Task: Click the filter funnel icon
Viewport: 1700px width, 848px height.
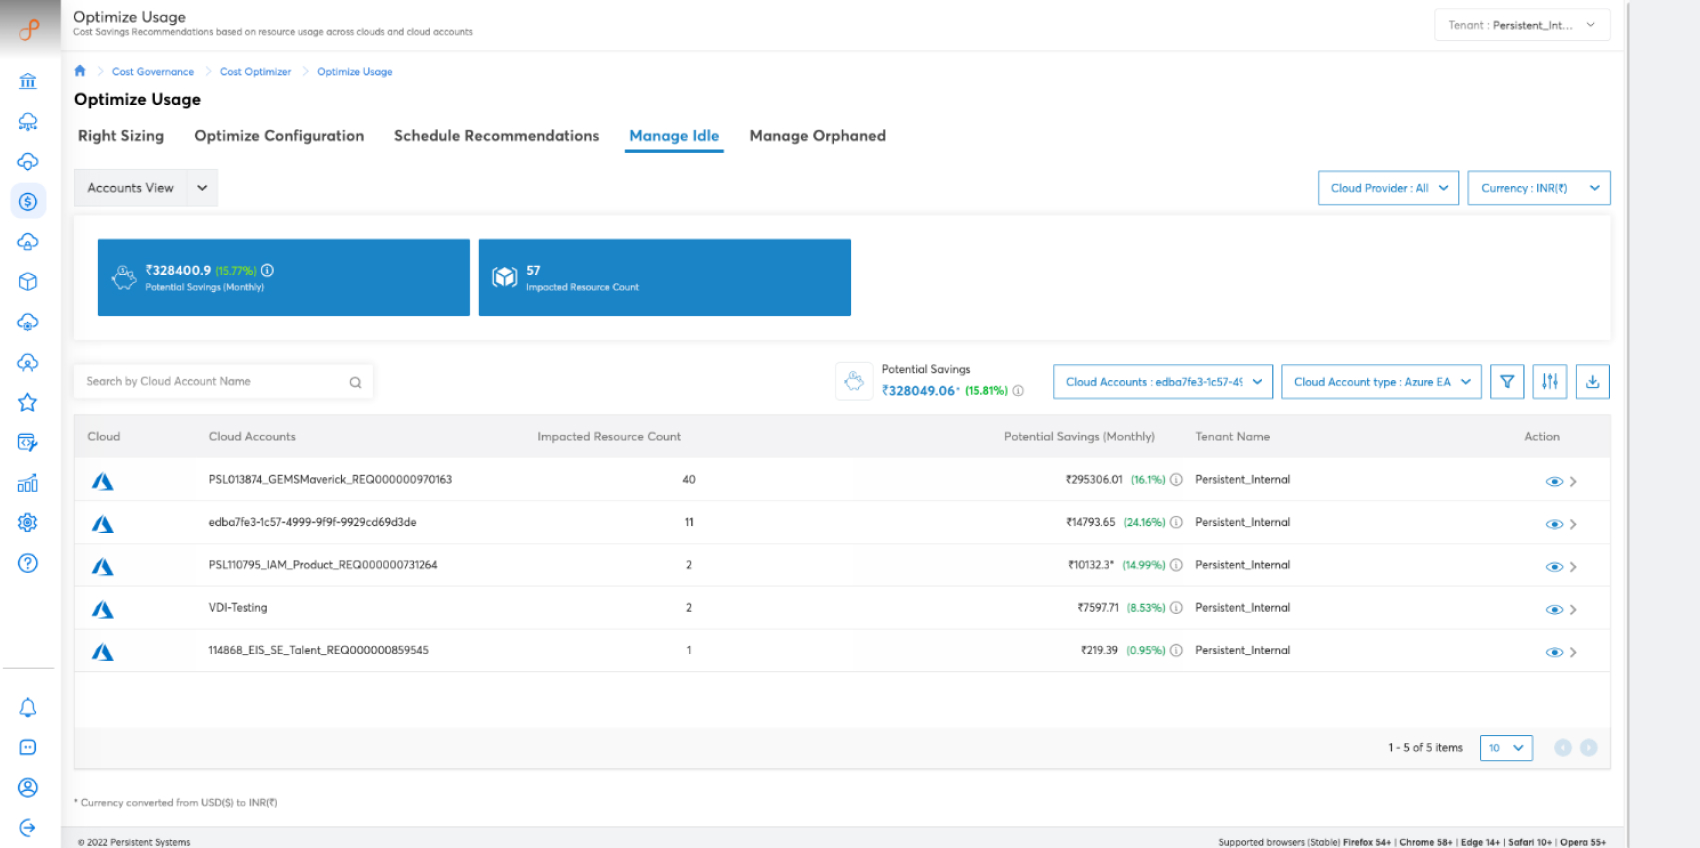Action: [x=1506, y=381]
